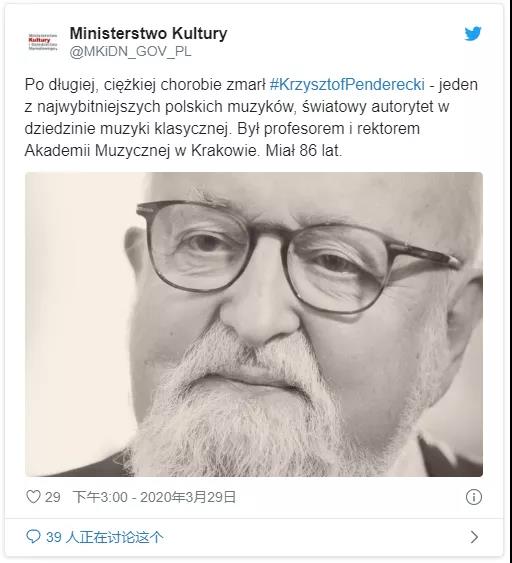Image resolution: width=512 pixels, height=563 pixels.
Task: Expand conversation with right chevron arrow
Action: [474, 537]
